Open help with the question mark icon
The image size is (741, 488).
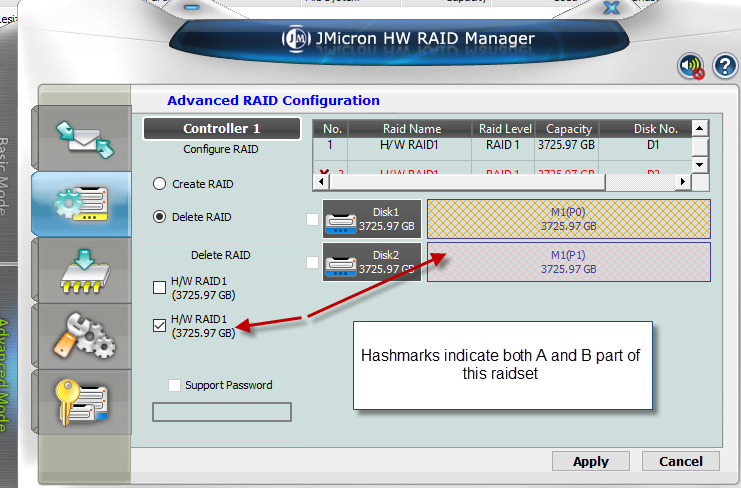point(725,66)
